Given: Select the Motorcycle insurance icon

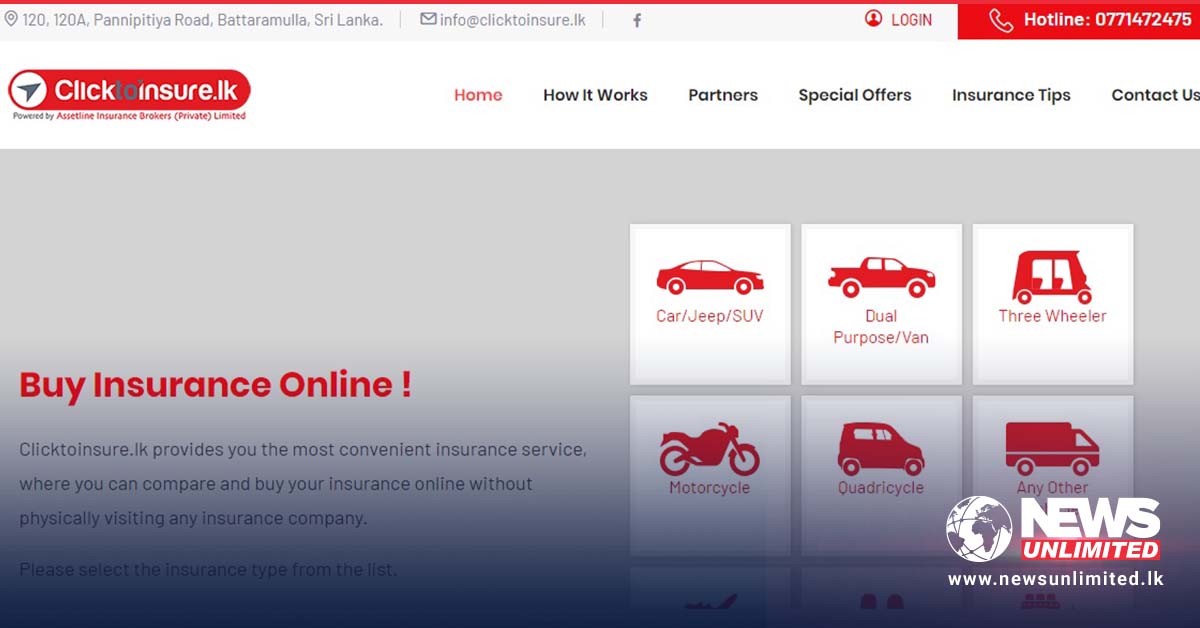Looking at the screenshot, I should coord(709,449).
